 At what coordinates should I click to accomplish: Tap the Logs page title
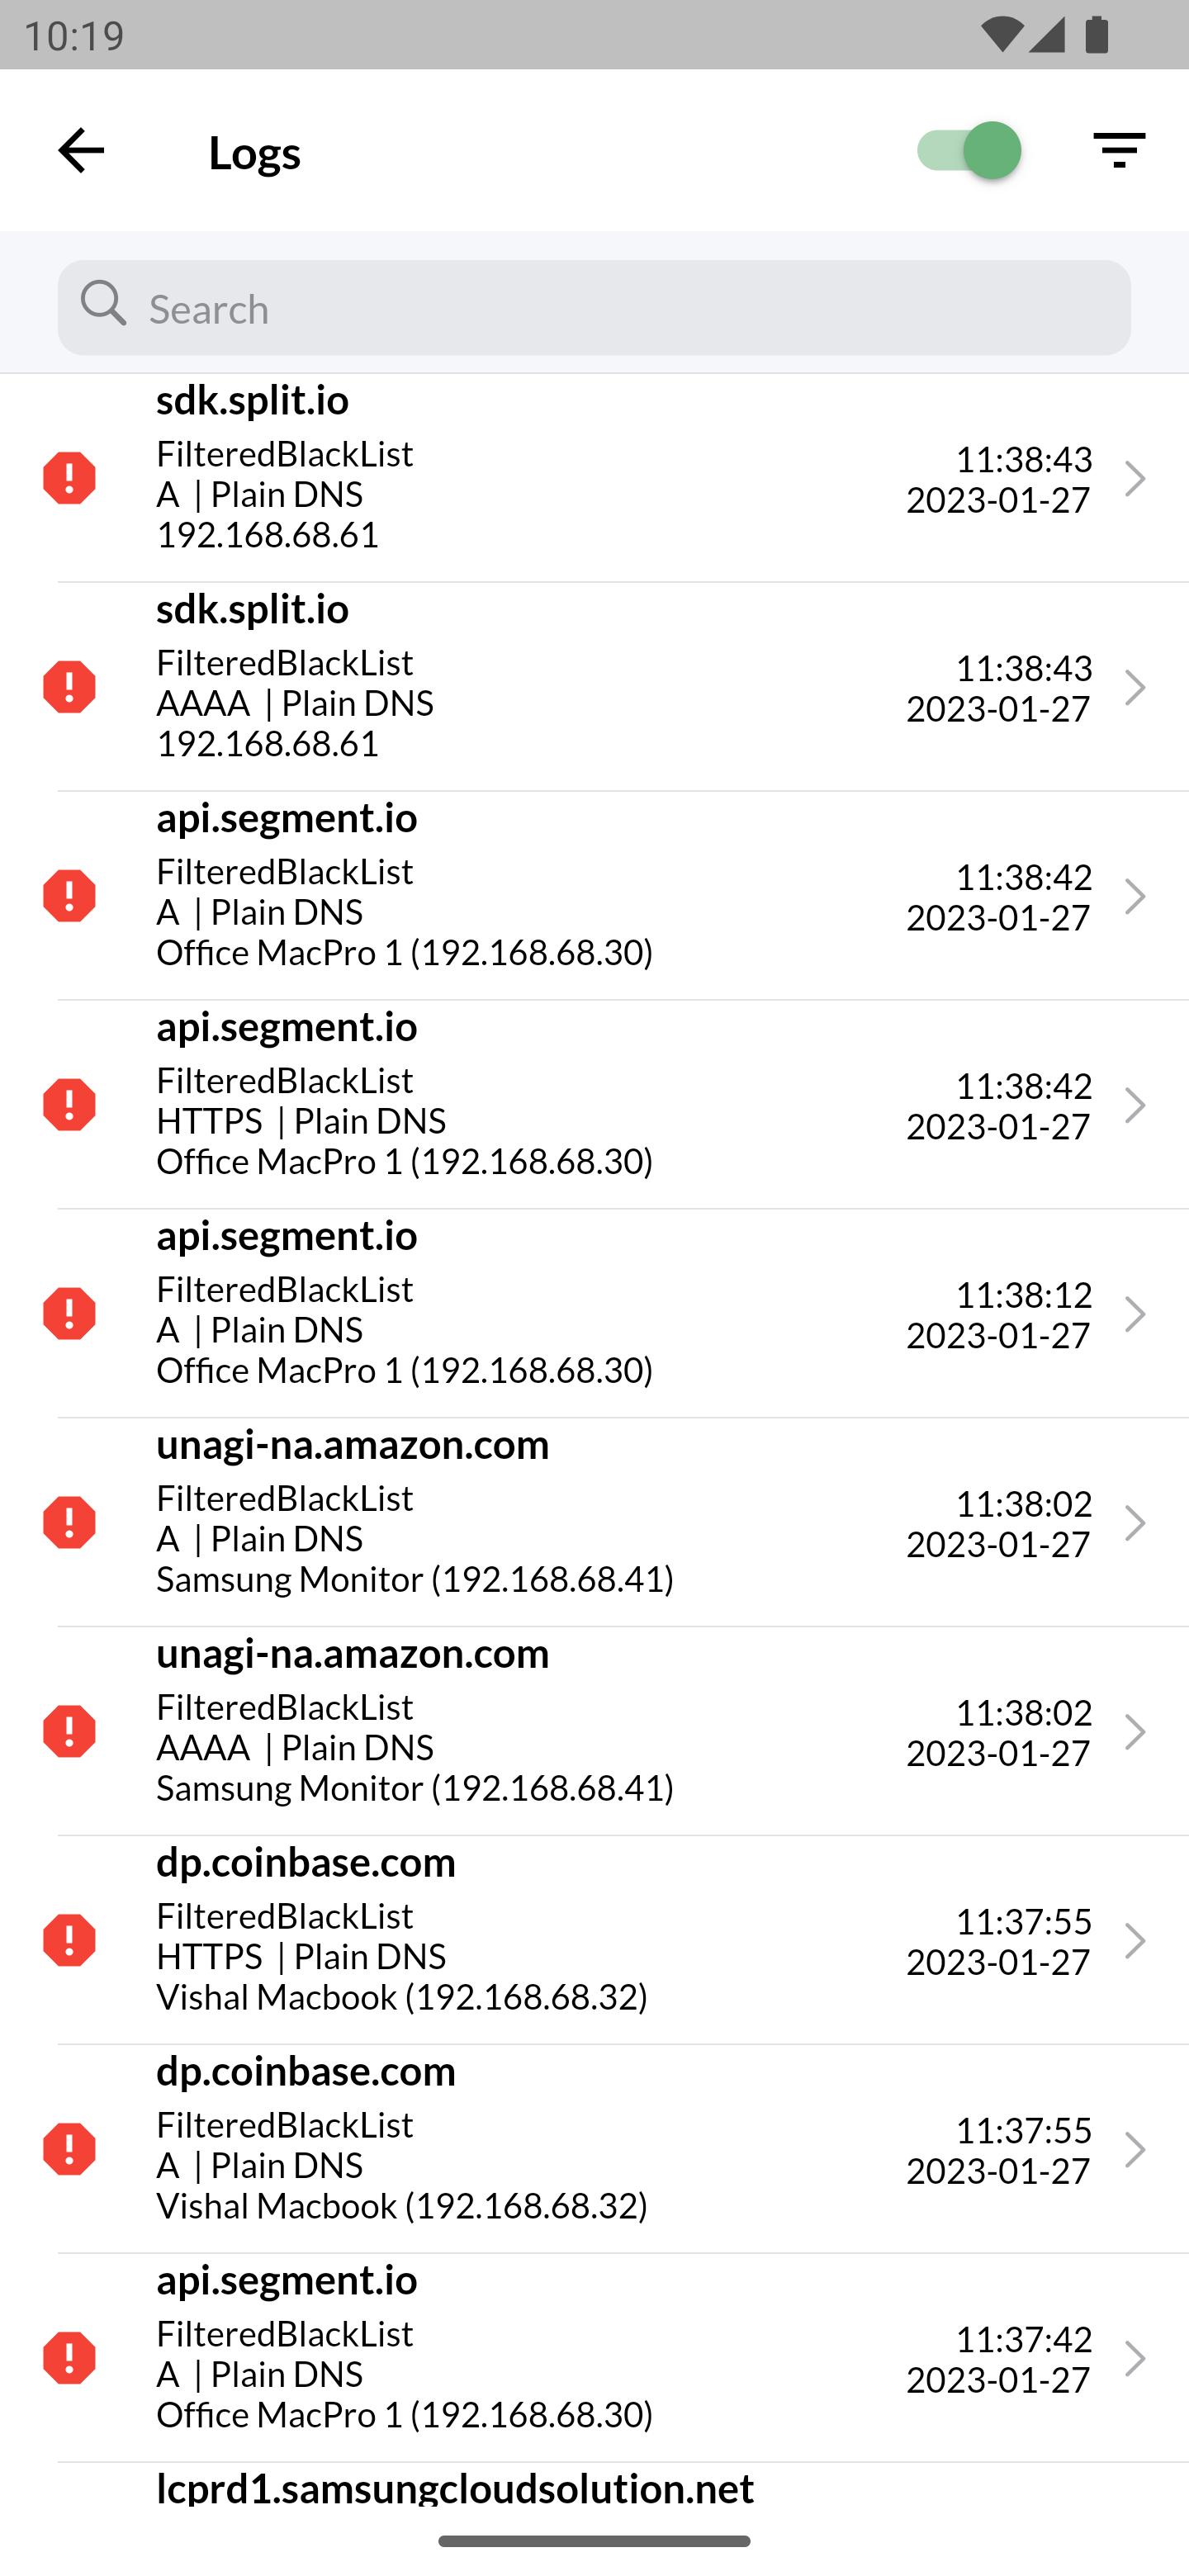(255, 152)
